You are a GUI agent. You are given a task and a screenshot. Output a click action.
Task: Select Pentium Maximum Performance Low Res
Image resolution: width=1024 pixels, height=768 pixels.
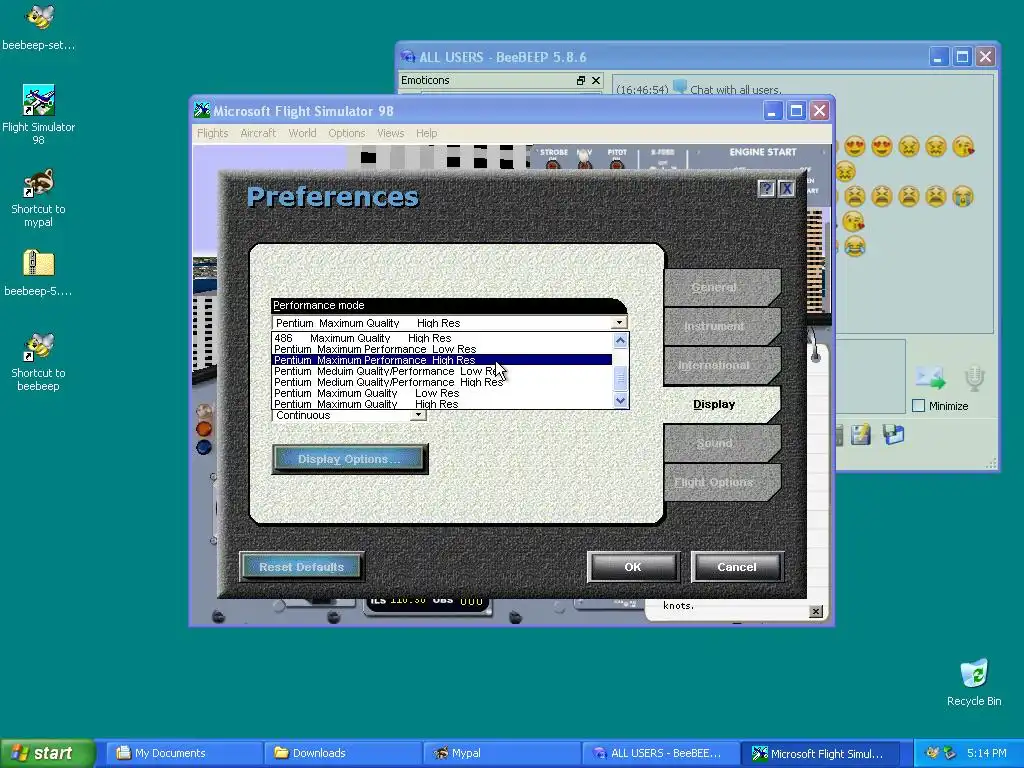coord(441,349)
